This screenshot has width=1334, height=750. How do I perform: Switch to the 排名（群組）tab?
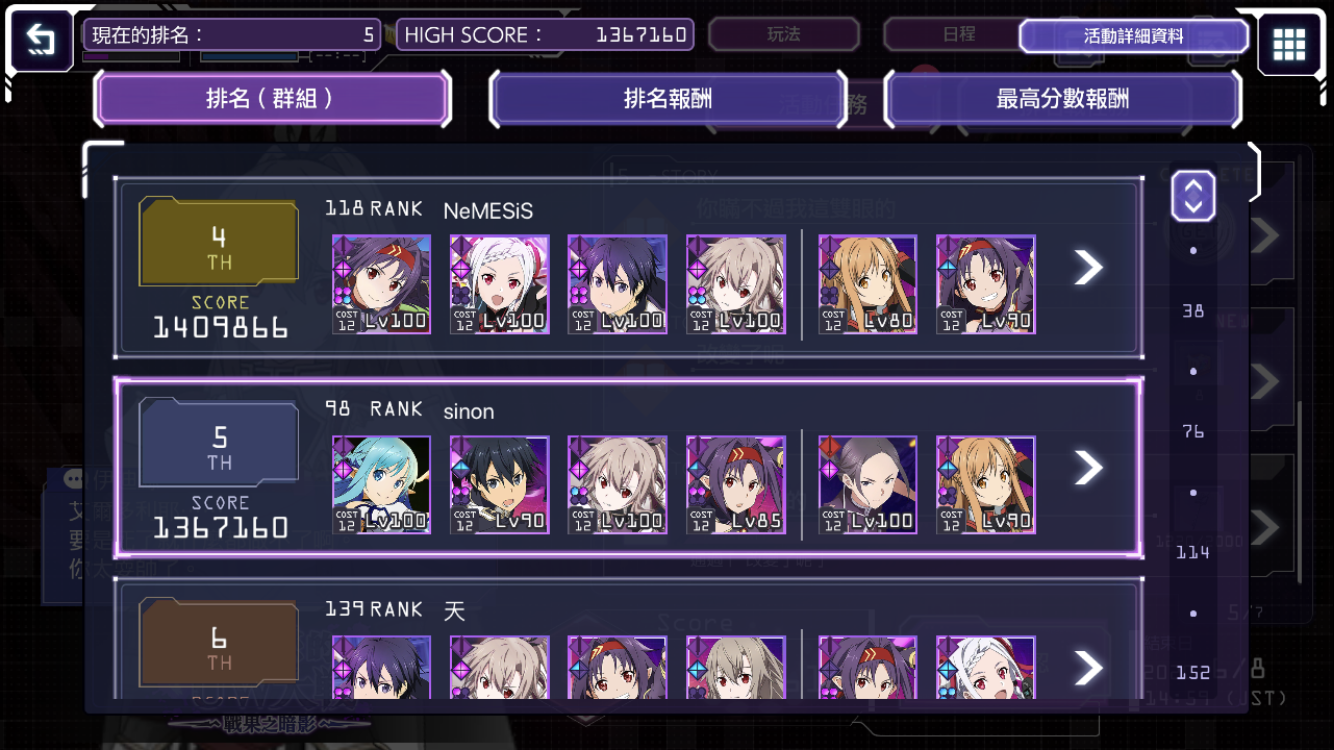pos(270,99)
